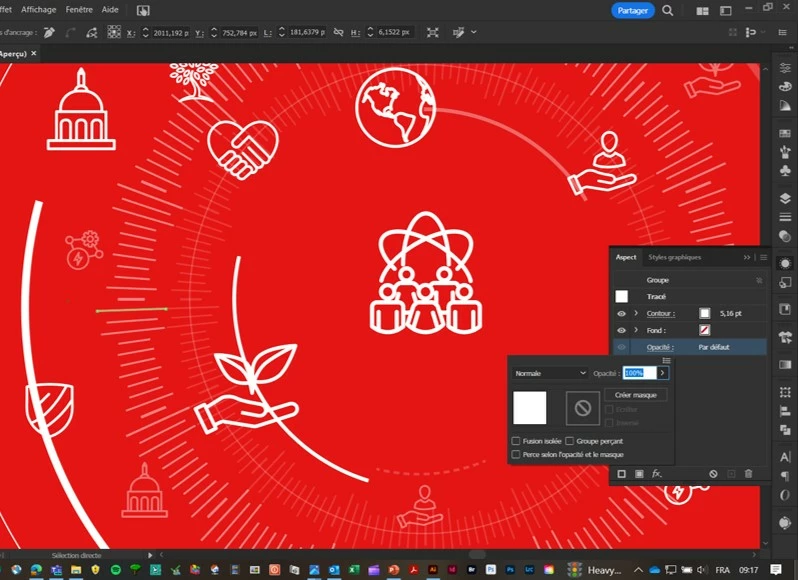The image size is (798, 580).
Task: Open the Swatches panel icon
Action: click(785, 133)
